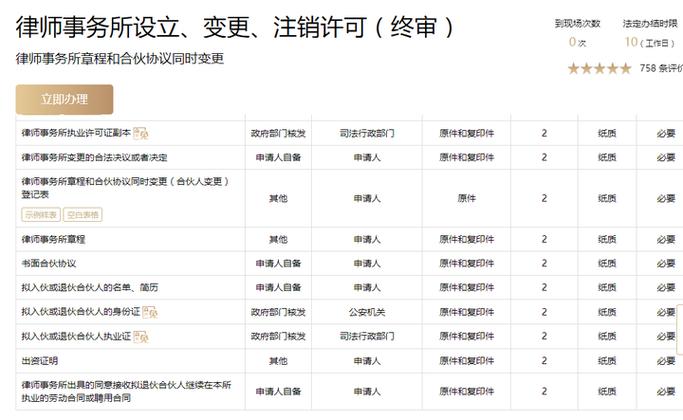Click 原件和复印件 in the 书面合伙协议 row
683x420 pixels.
point(467,263)
